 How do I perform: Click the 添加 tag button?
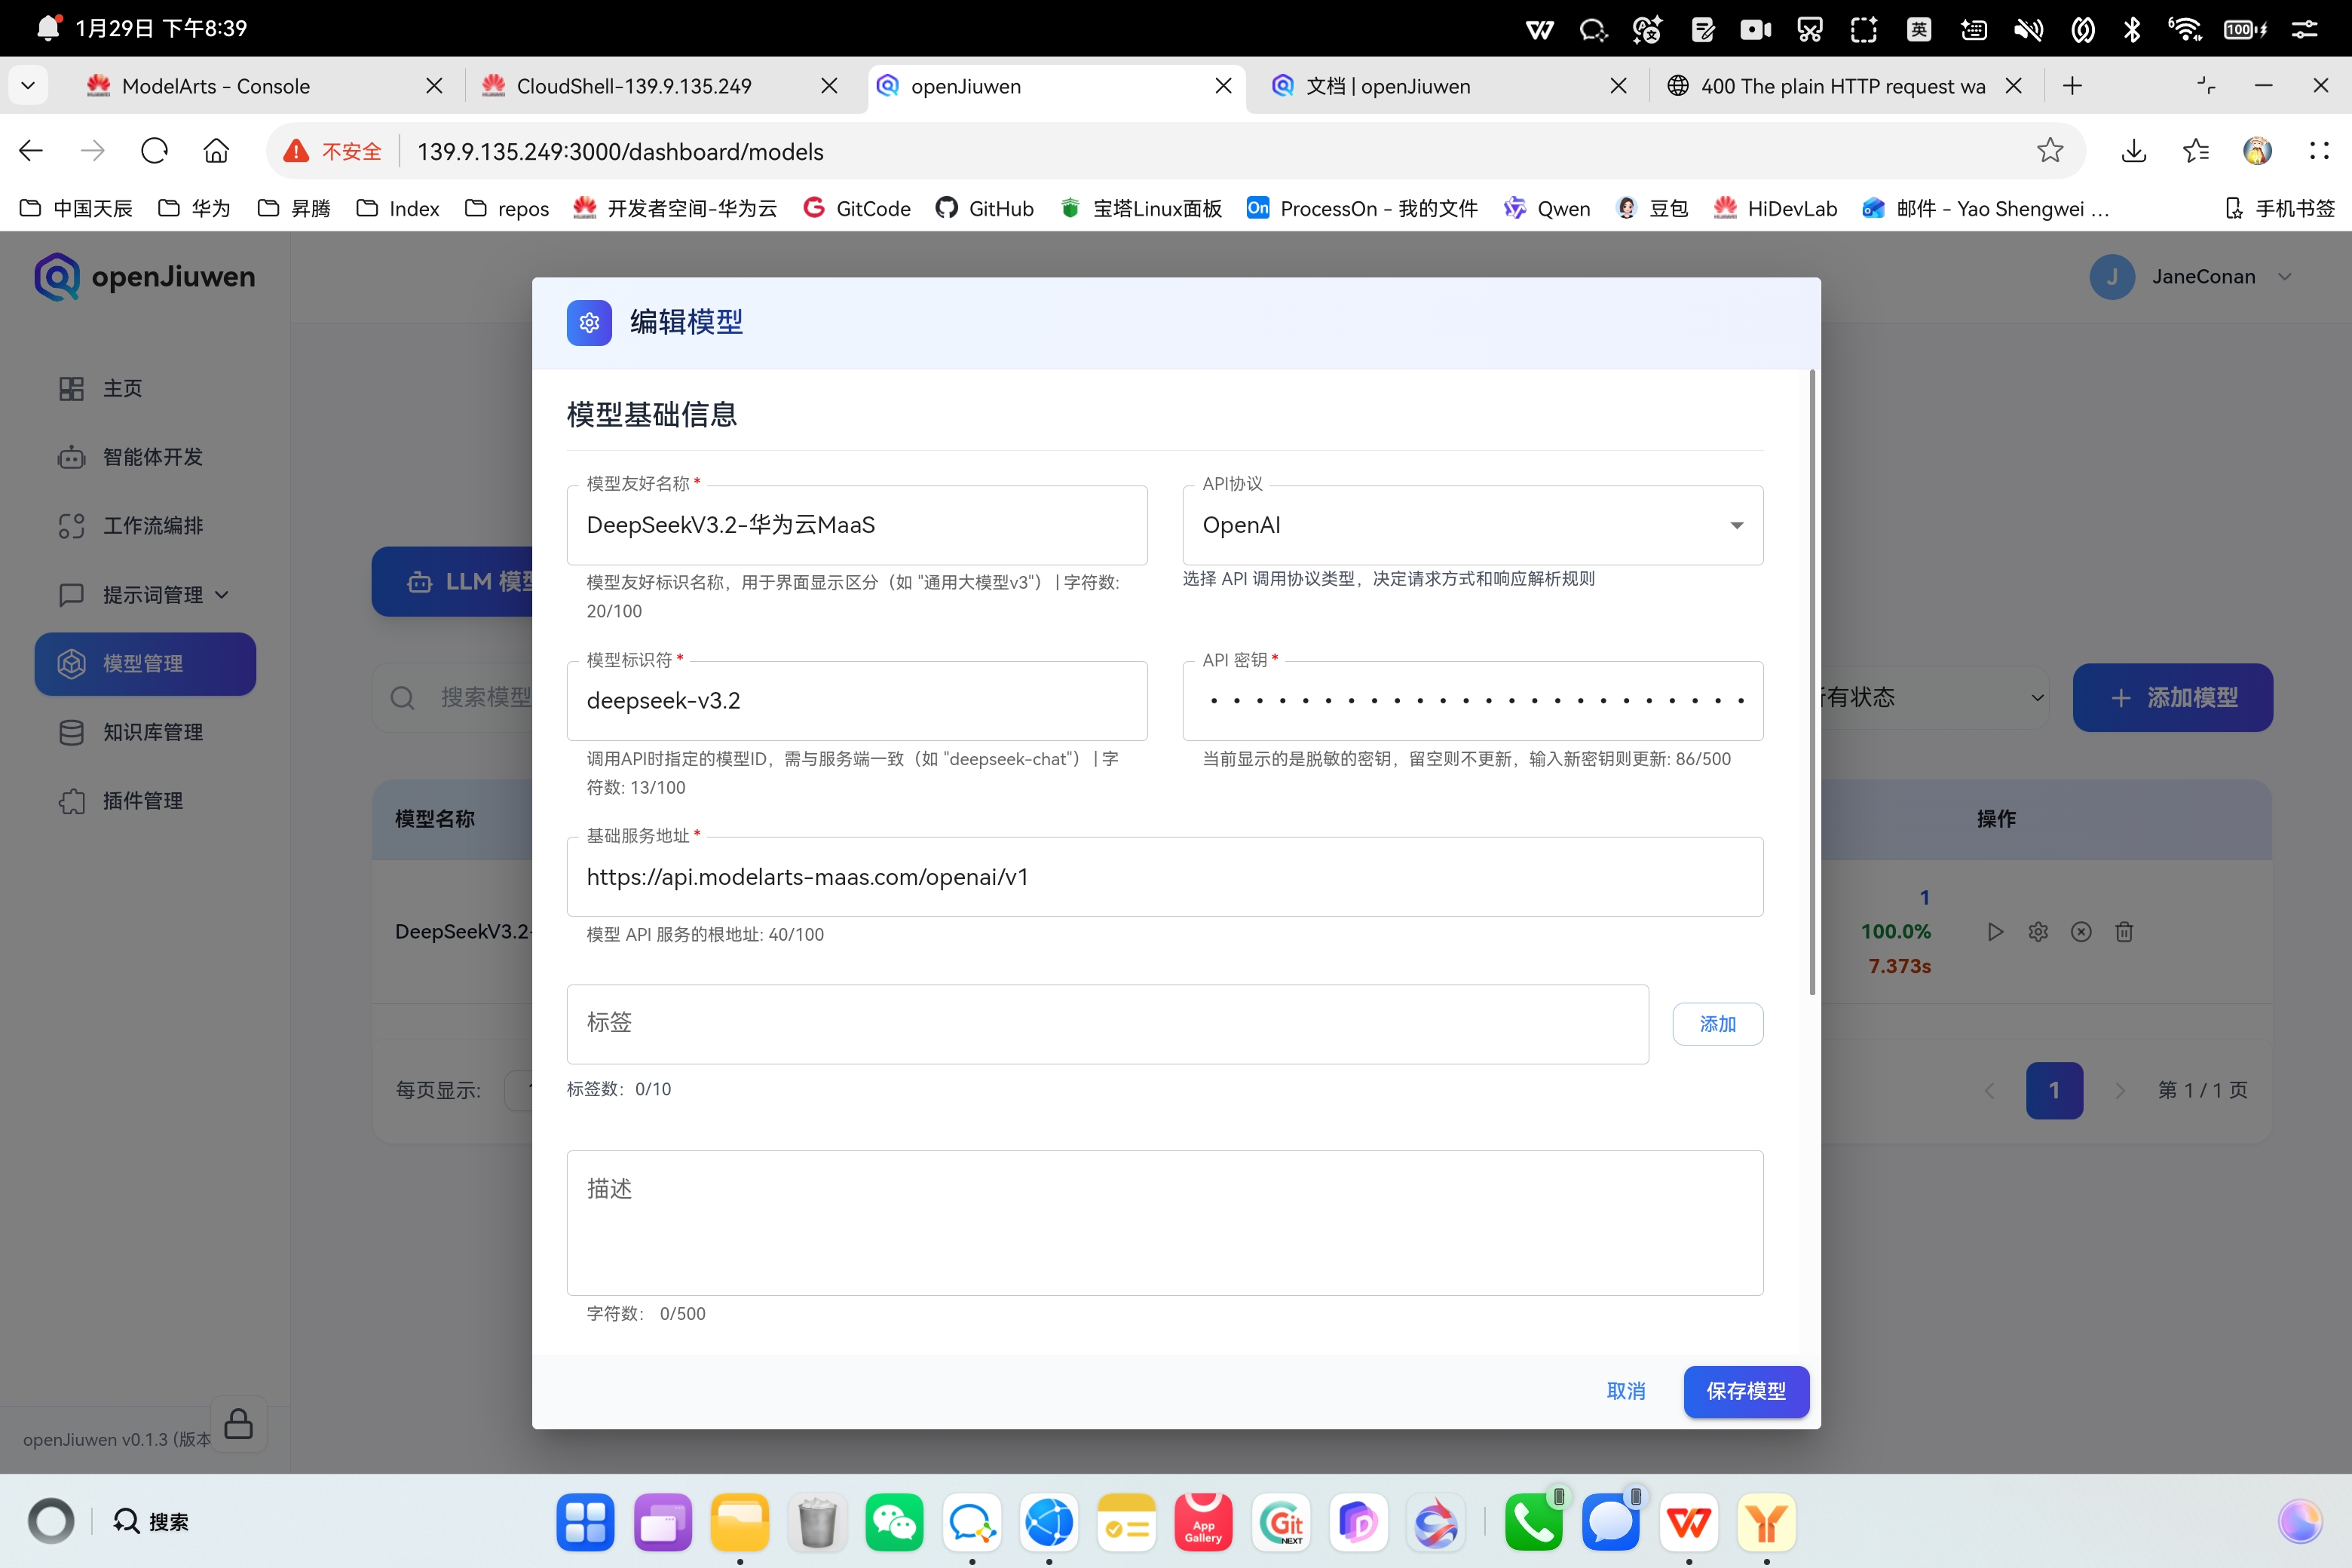(x=1717, y=1024)
